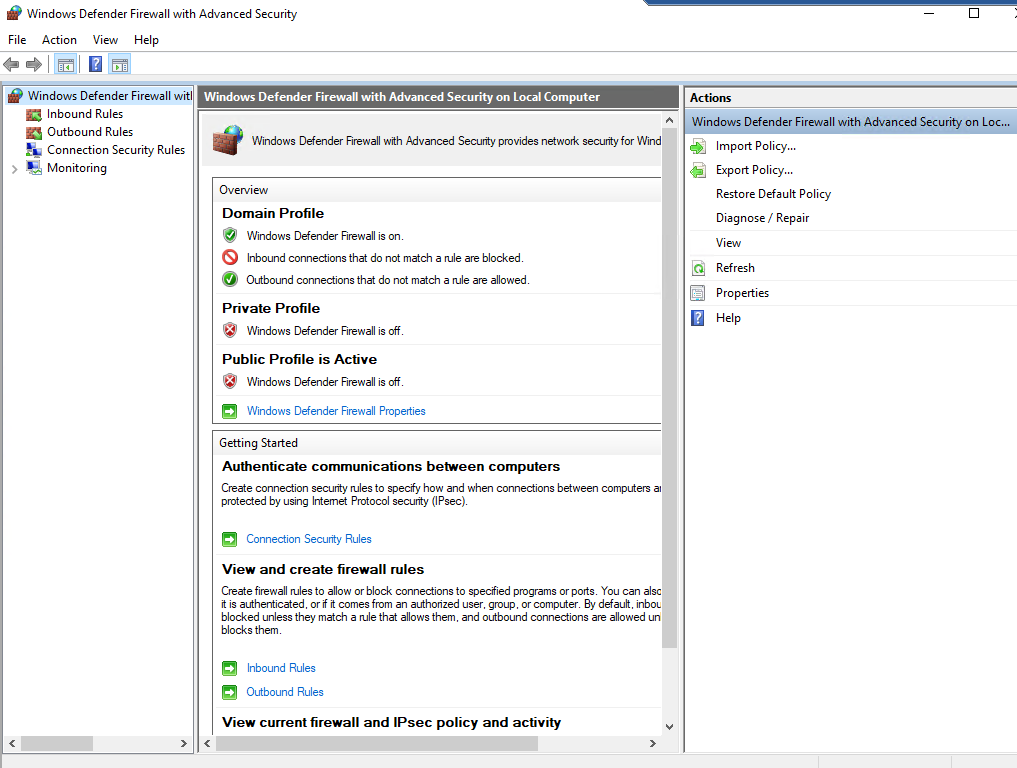Click the Back navigation arrow icon
Screen dimensions: 1017x768
11,63
